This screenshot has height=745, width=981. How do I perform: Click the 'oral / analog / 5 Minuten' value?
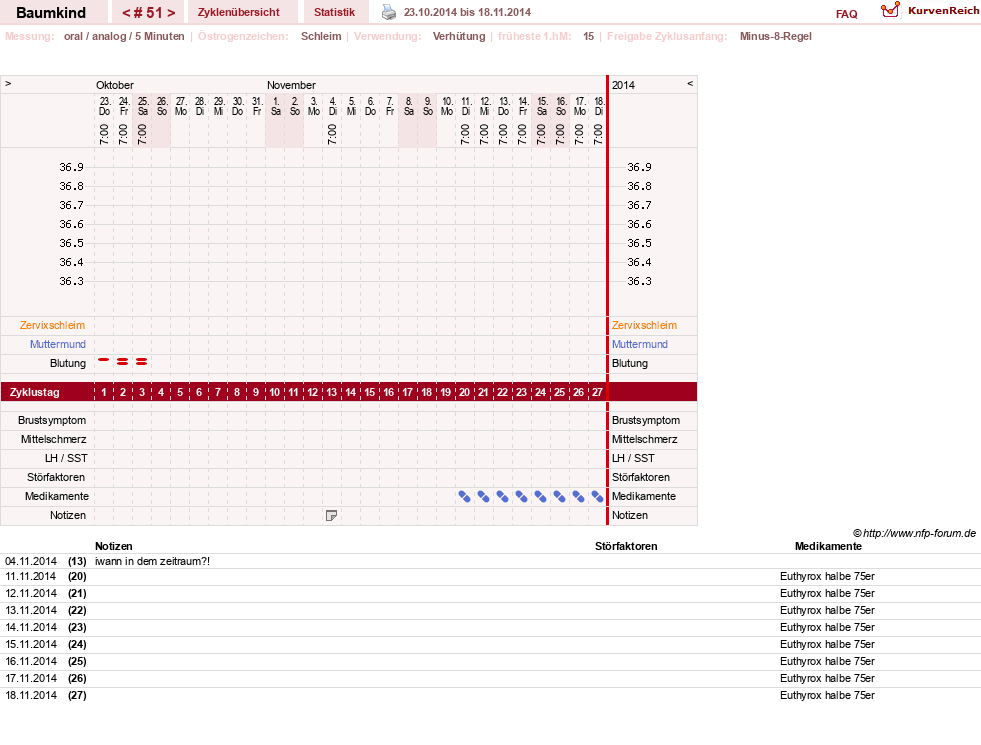coord(124,36)
